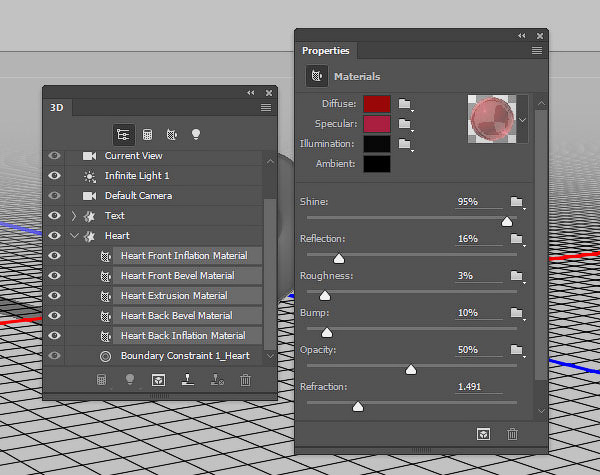
Task: Click Properties panel scroll up arrow
Action: coord(541,103)
